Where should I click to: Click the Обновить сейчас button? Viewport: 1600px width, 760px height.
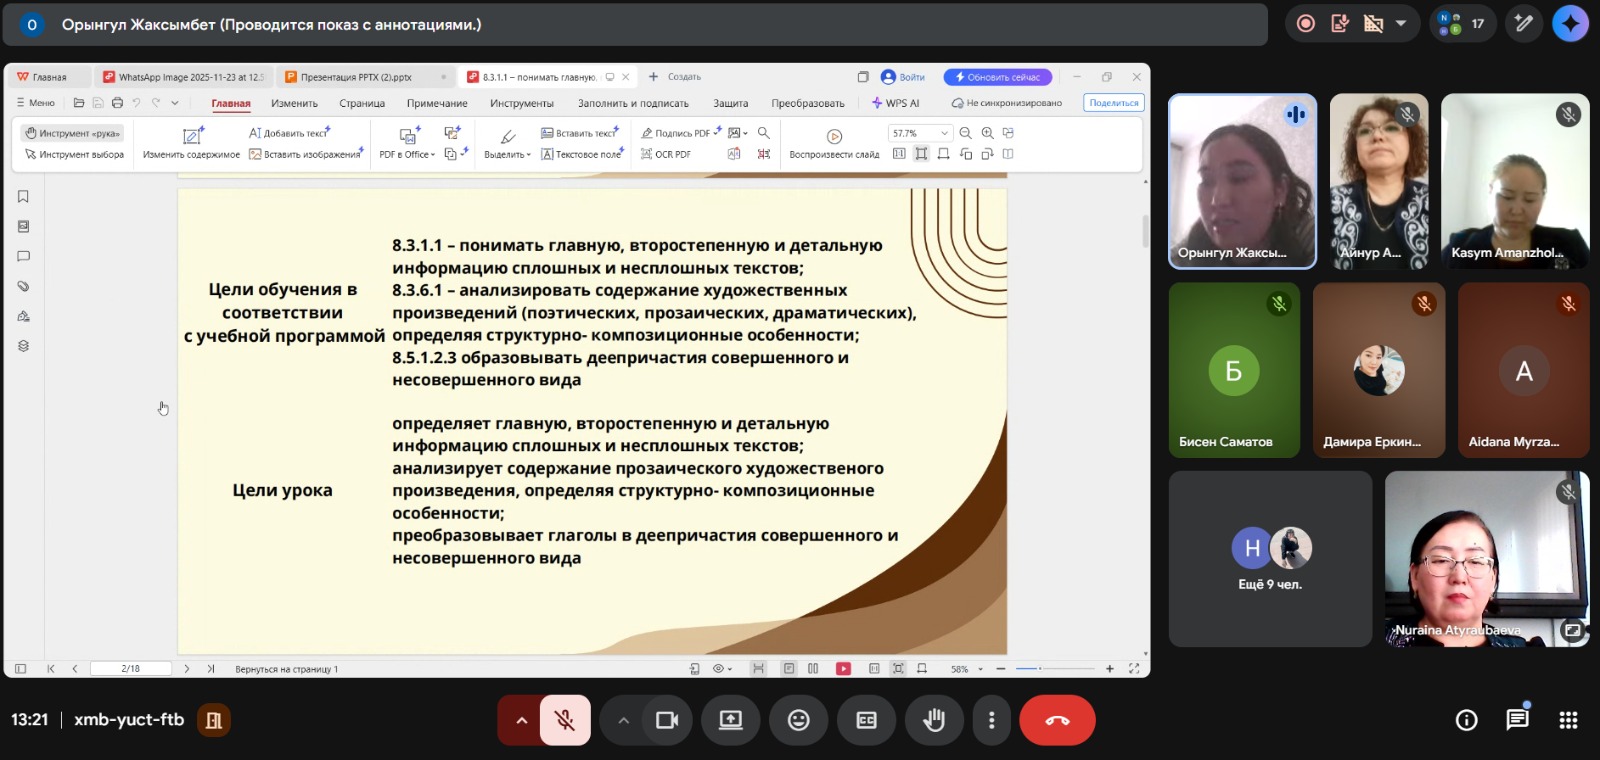click(997, 77)
